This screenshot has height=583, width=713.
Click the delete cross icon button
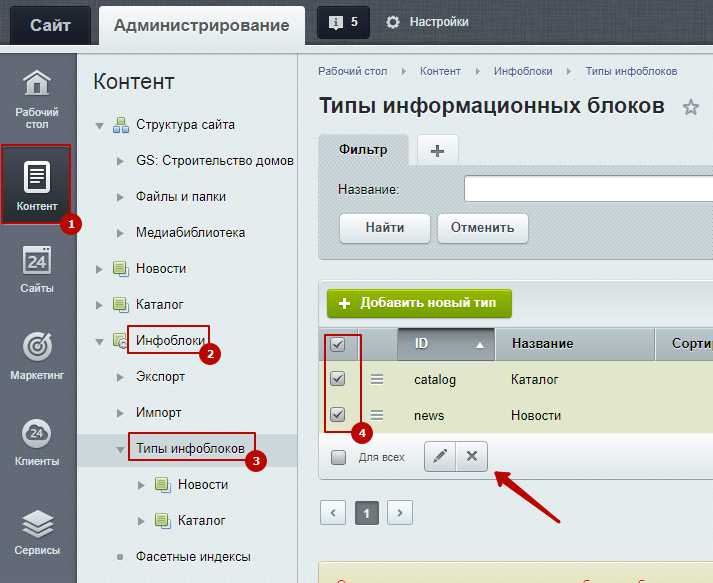[x=472, y=456]
